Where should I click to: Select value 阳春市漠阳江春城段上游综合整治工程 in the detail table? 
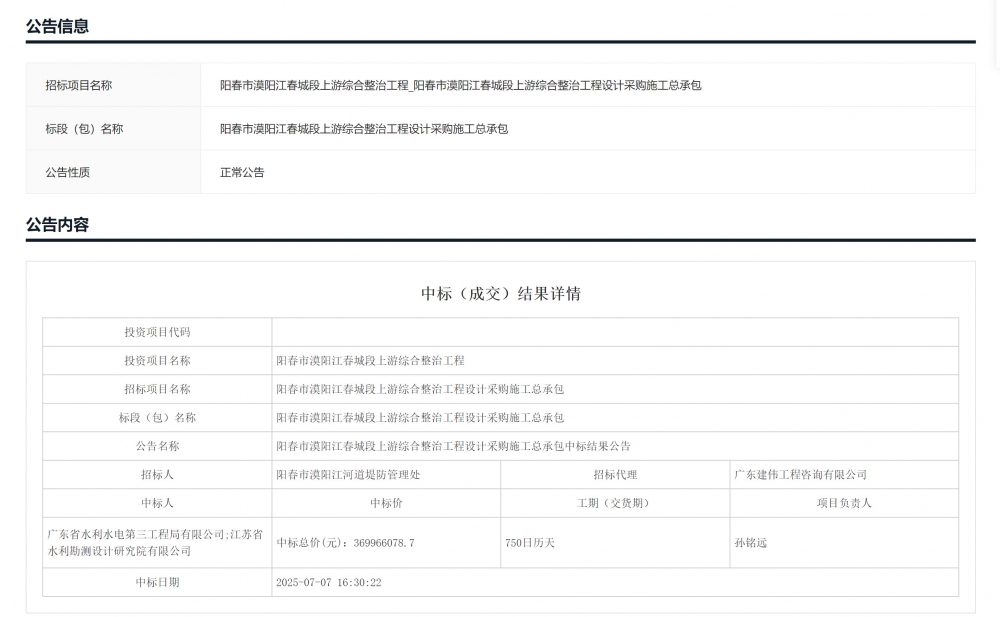pos(370,361)
